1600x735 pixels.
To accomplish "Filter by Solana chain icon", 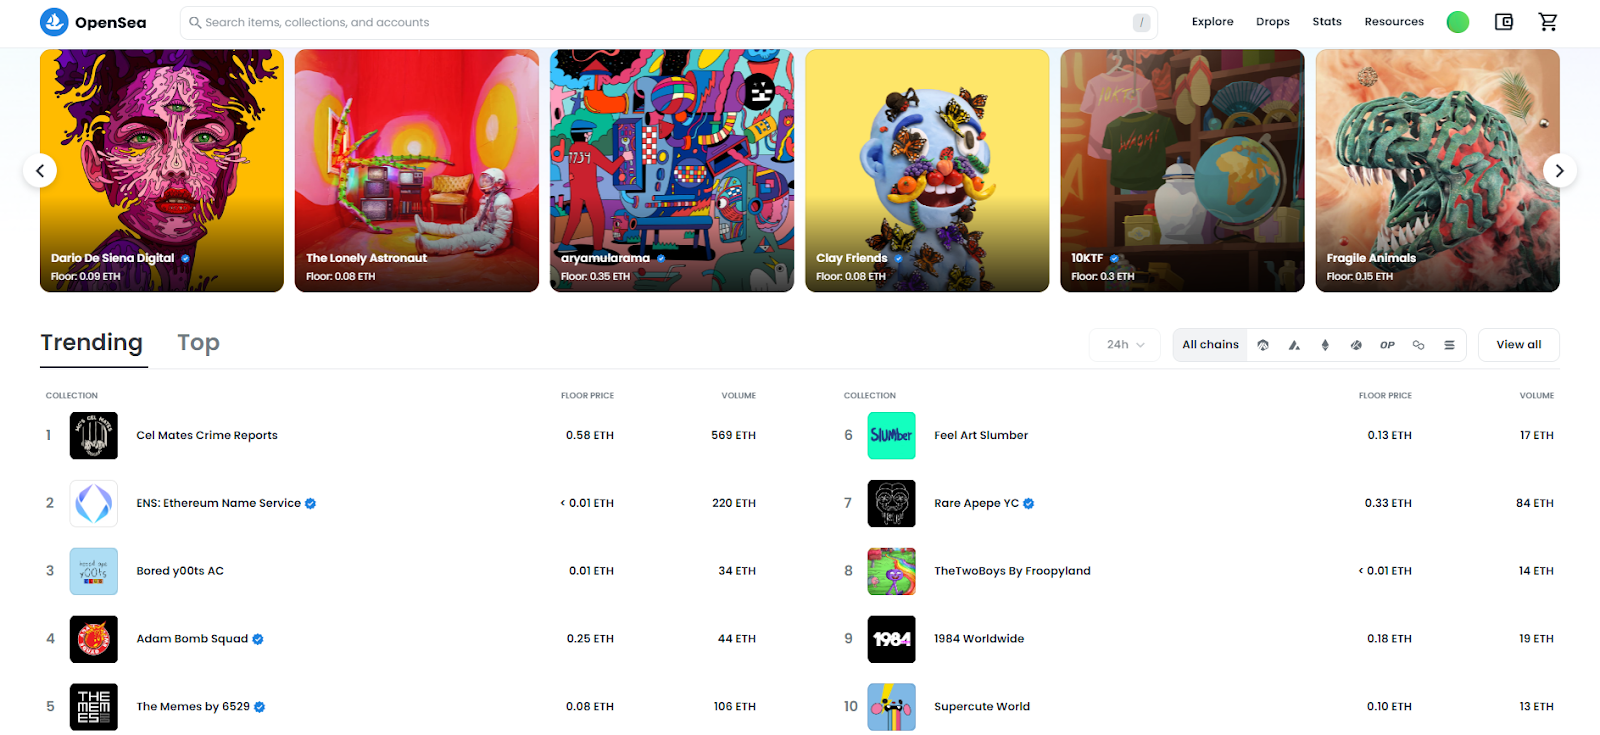I will click(x=1449, y=345).
